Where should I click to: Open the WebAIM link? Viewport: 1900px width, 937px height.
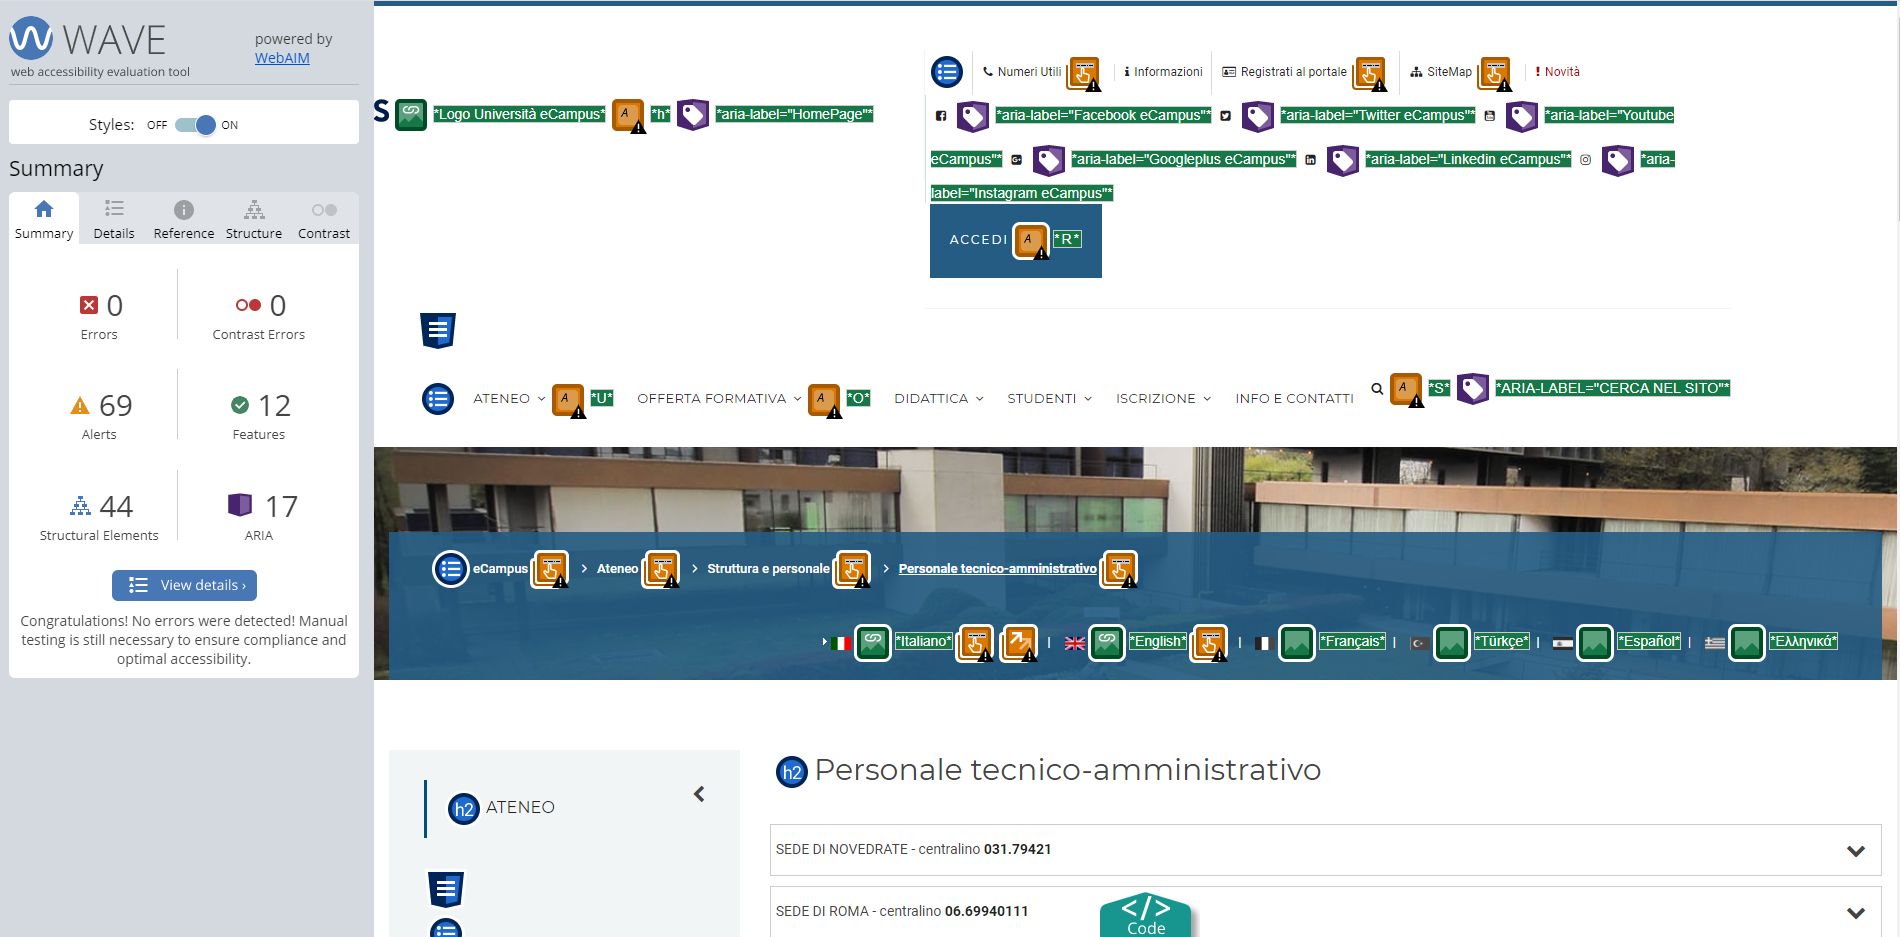point(282,58)
